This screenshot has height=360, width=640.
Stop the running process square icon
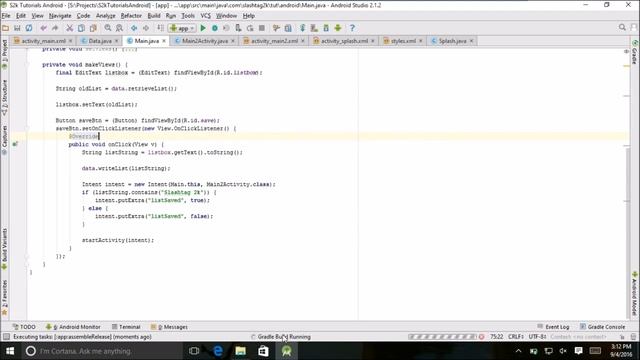point(262,28)
